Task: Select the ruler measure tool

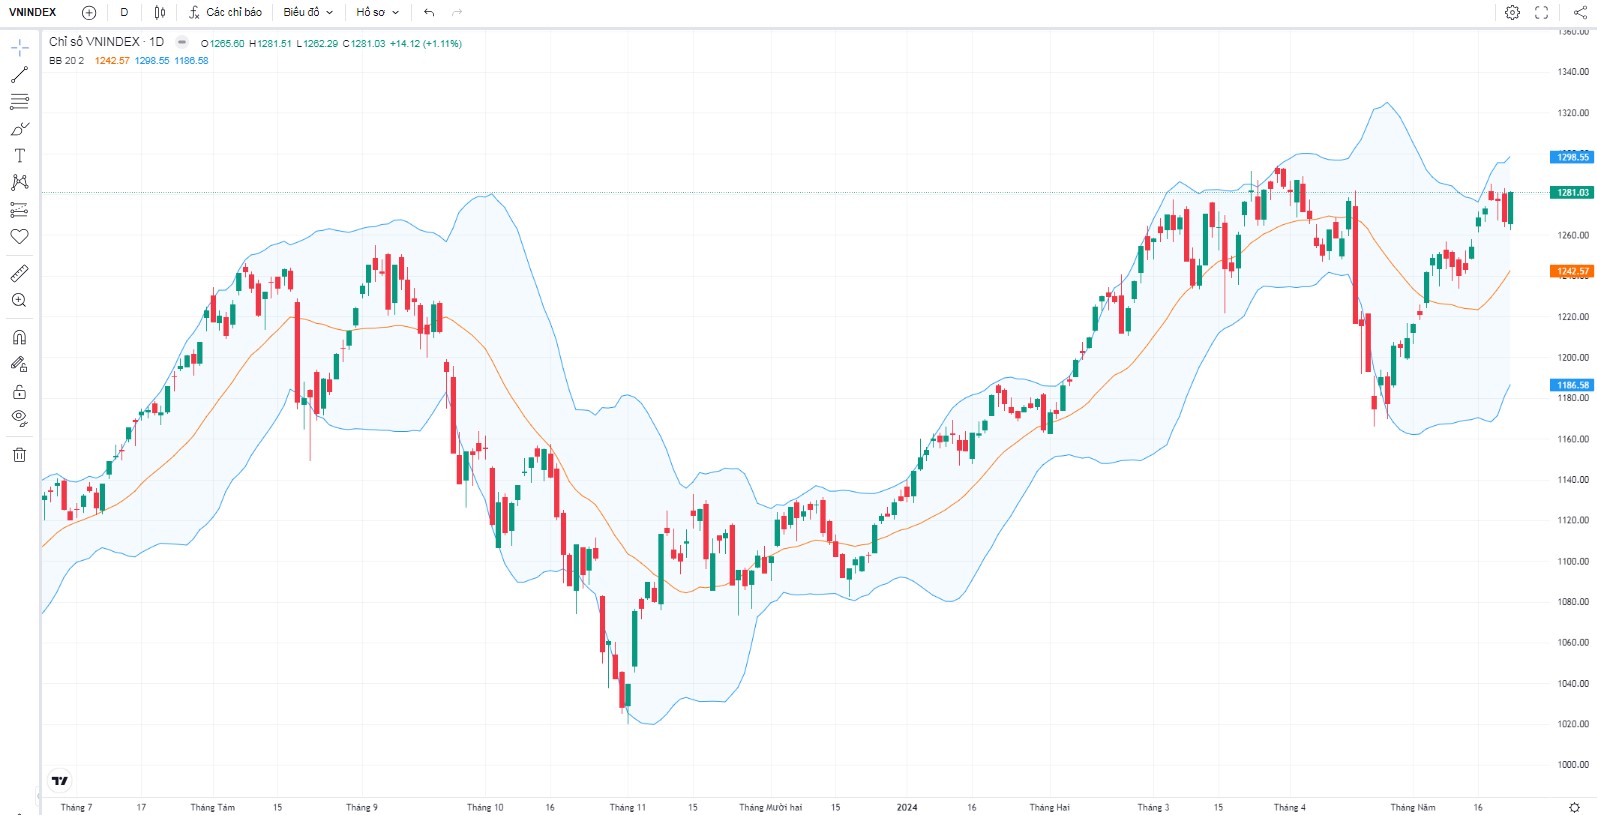Action: (x=19, y=273)
